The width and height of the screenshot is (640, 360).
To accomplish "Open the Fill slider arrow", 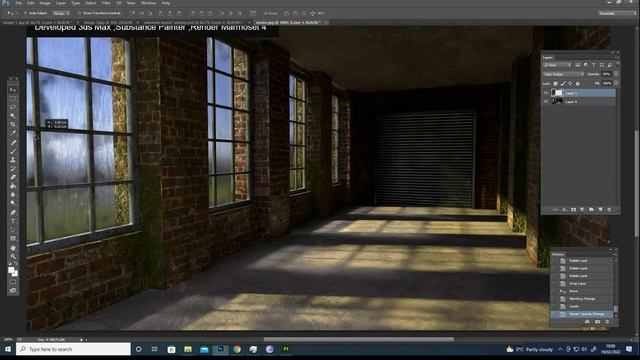I will pyautogui.click(x=616, y=84).
